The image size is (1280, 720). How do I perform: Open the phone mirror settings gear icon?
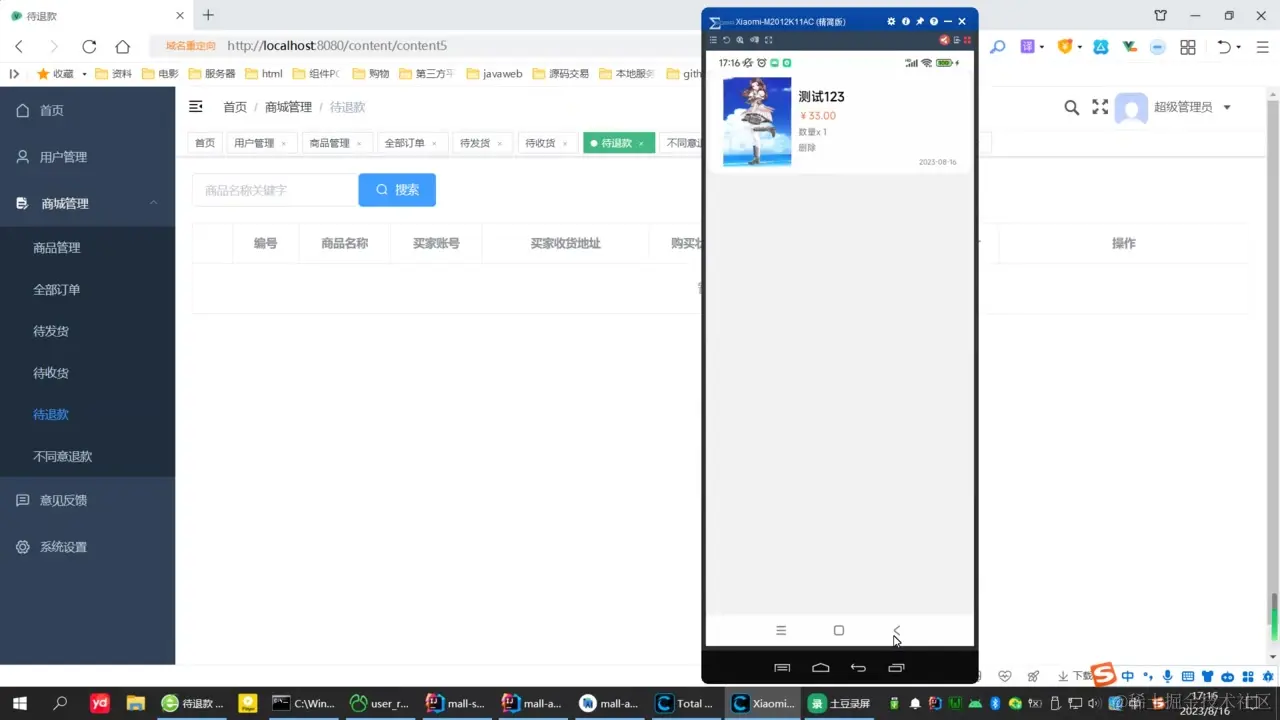coord(891,21)
